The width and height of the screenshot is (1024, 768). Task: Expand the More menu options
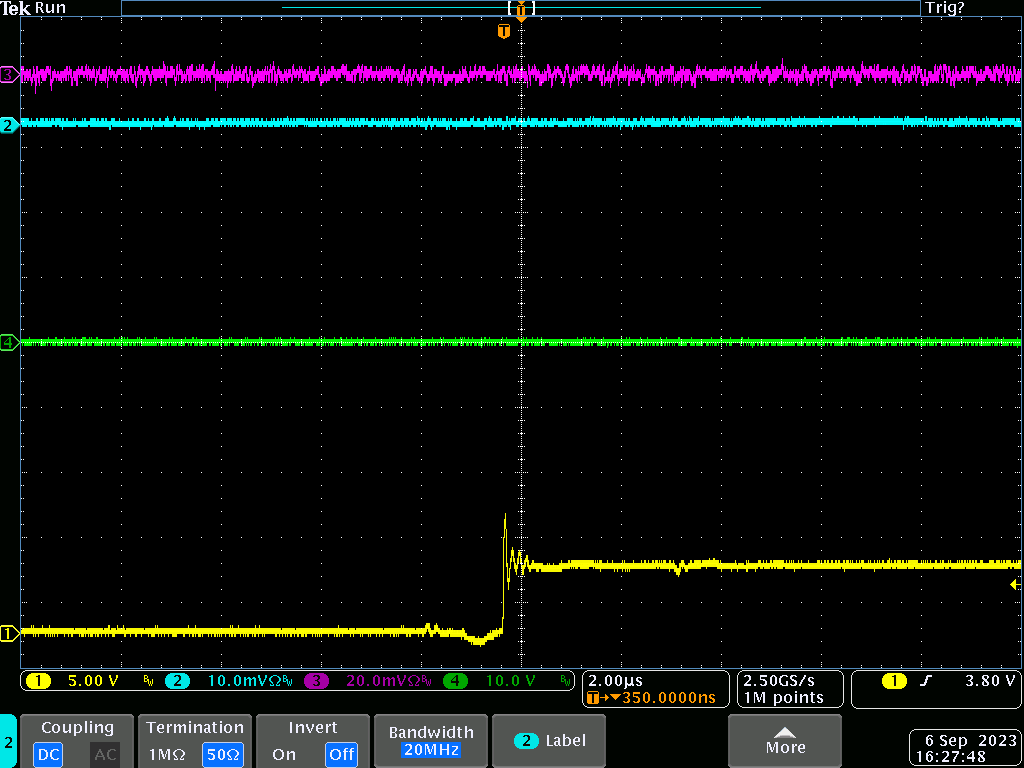(785, 741)
